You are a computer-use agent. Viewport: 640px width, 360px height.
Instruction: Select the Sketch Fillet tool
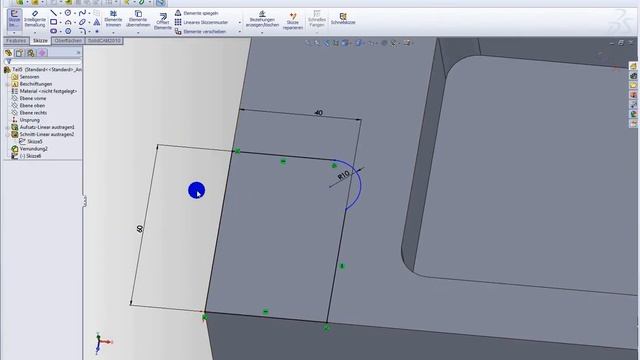[82, 31]
